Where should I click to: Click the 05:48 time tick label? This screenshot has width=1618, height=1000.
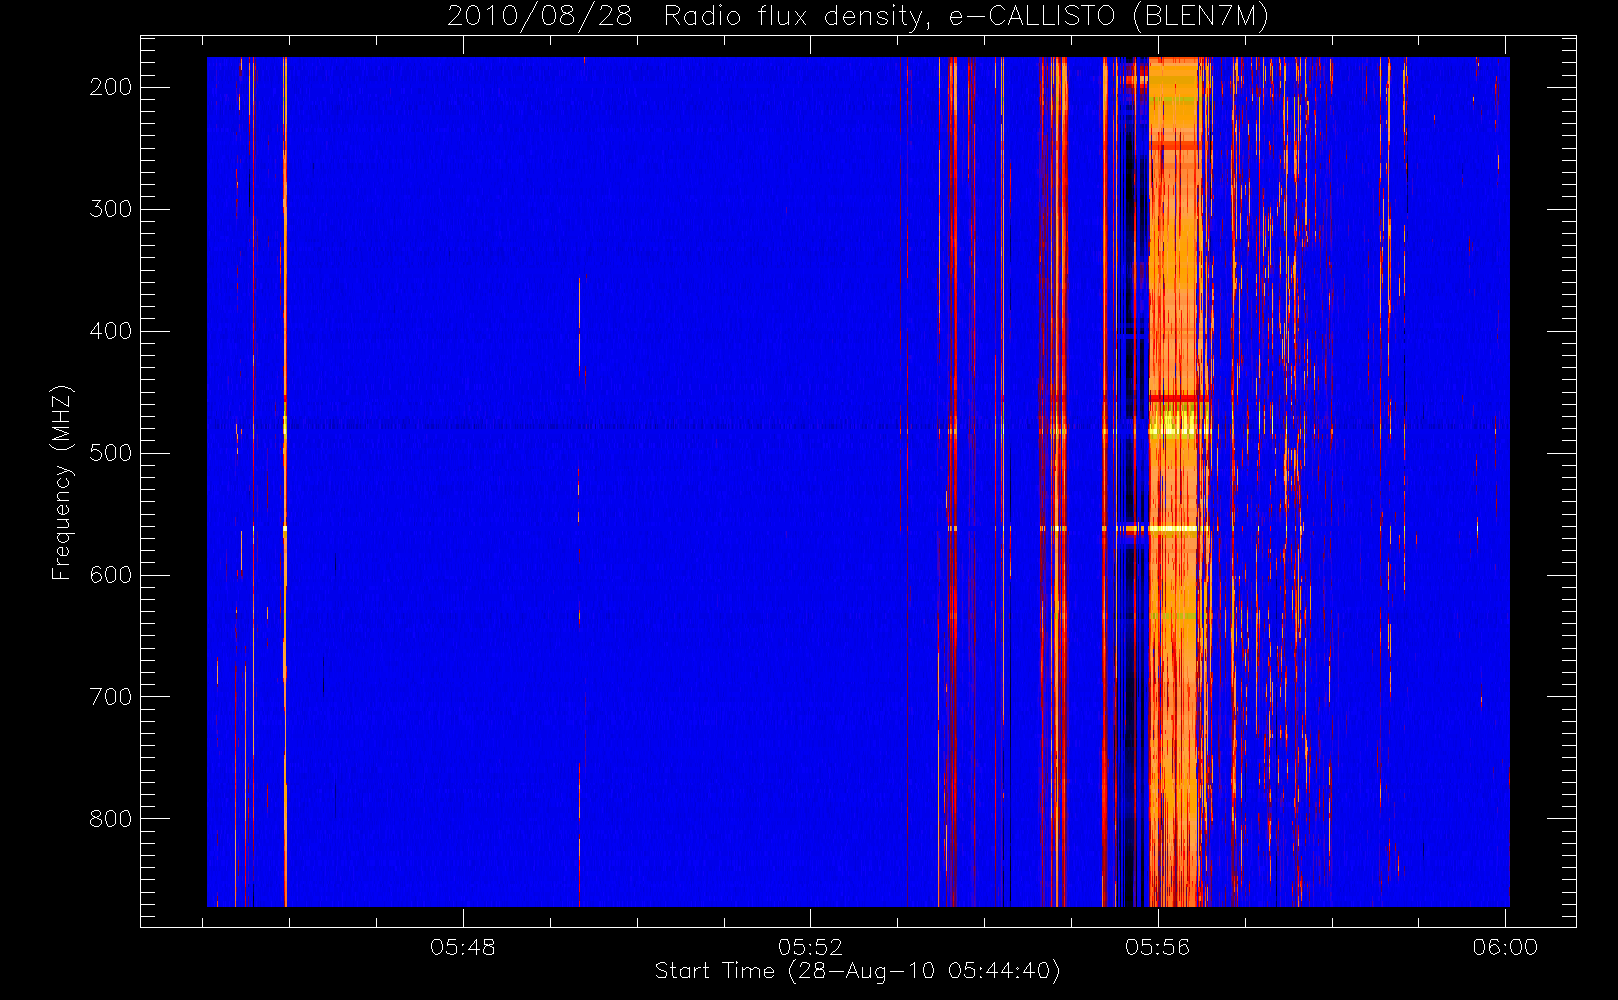pyautogui.click(x=463, y=947)
